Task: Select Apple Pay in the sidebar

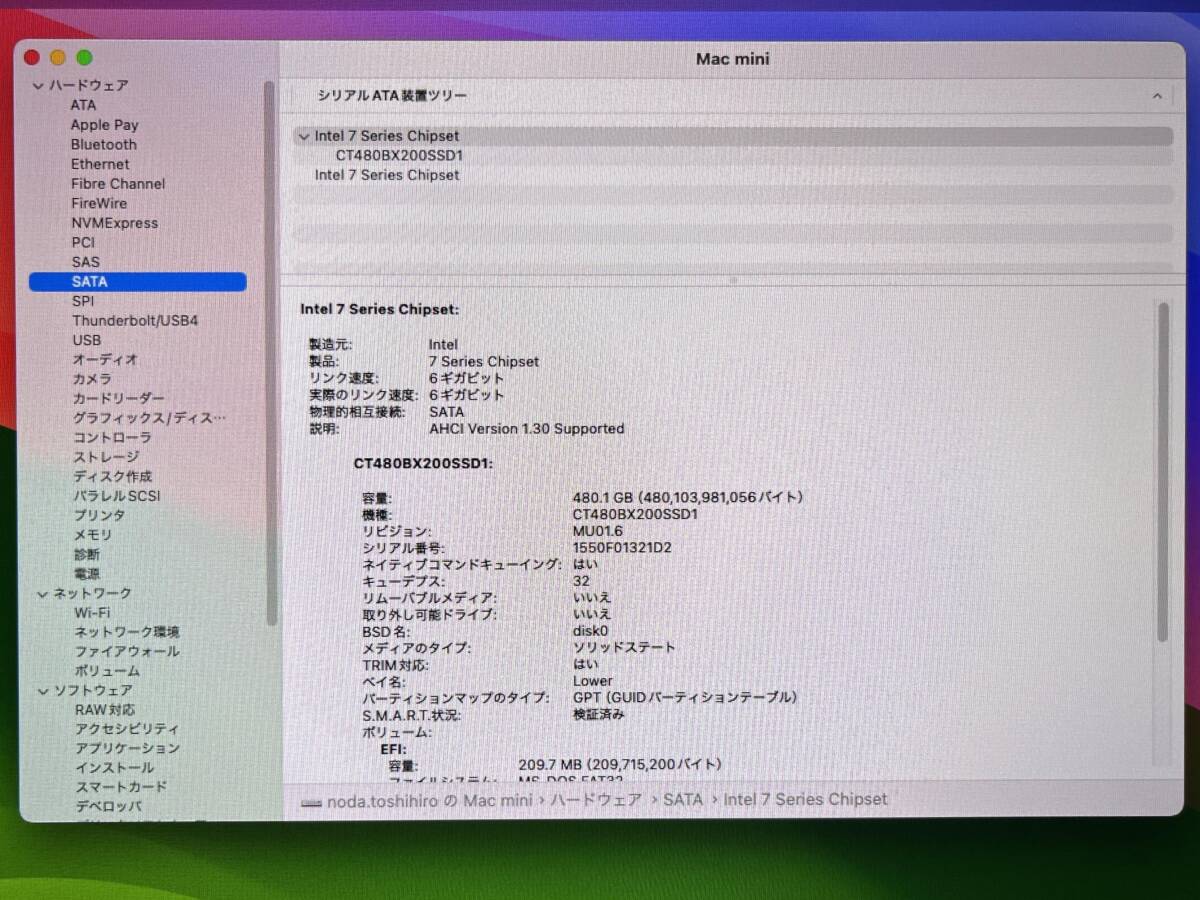Action: [x=104, y=125]
